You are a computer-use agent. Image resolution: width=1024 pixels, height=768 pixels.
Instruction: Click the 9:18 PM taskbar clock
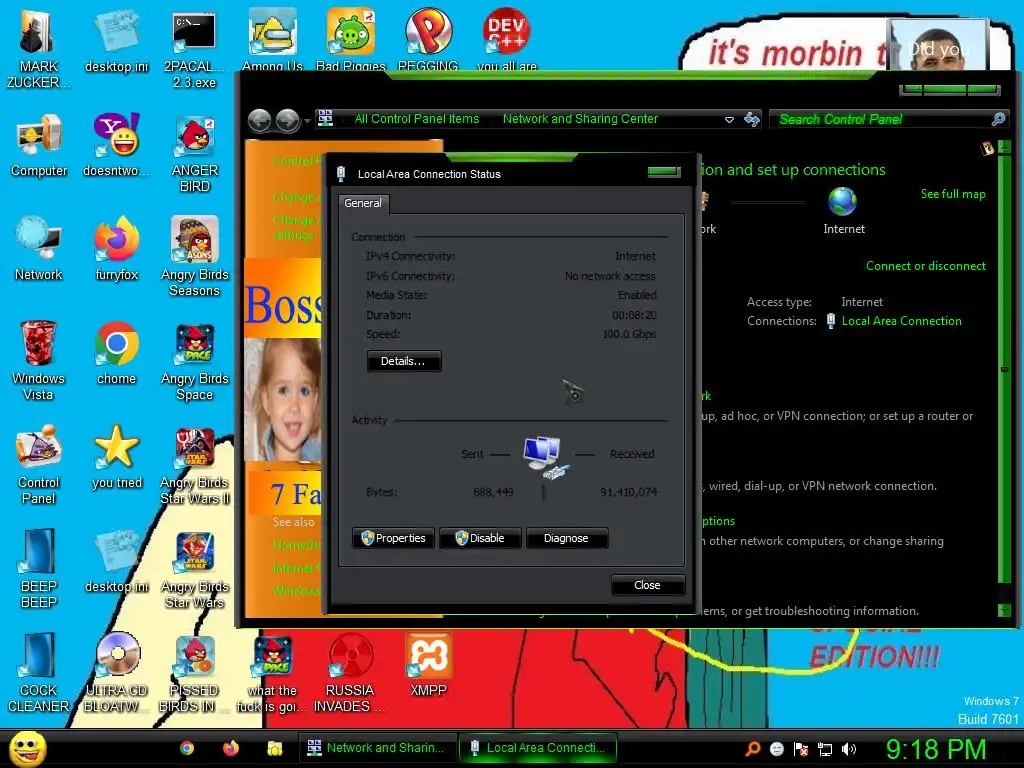(935, 750)
